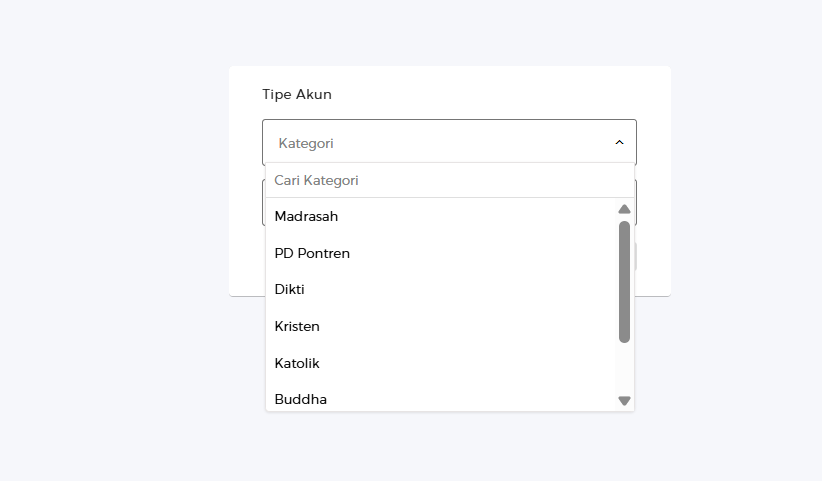Choose the Katolik category
The width and height of the screenshot is (822, 481).
point(297,363)
